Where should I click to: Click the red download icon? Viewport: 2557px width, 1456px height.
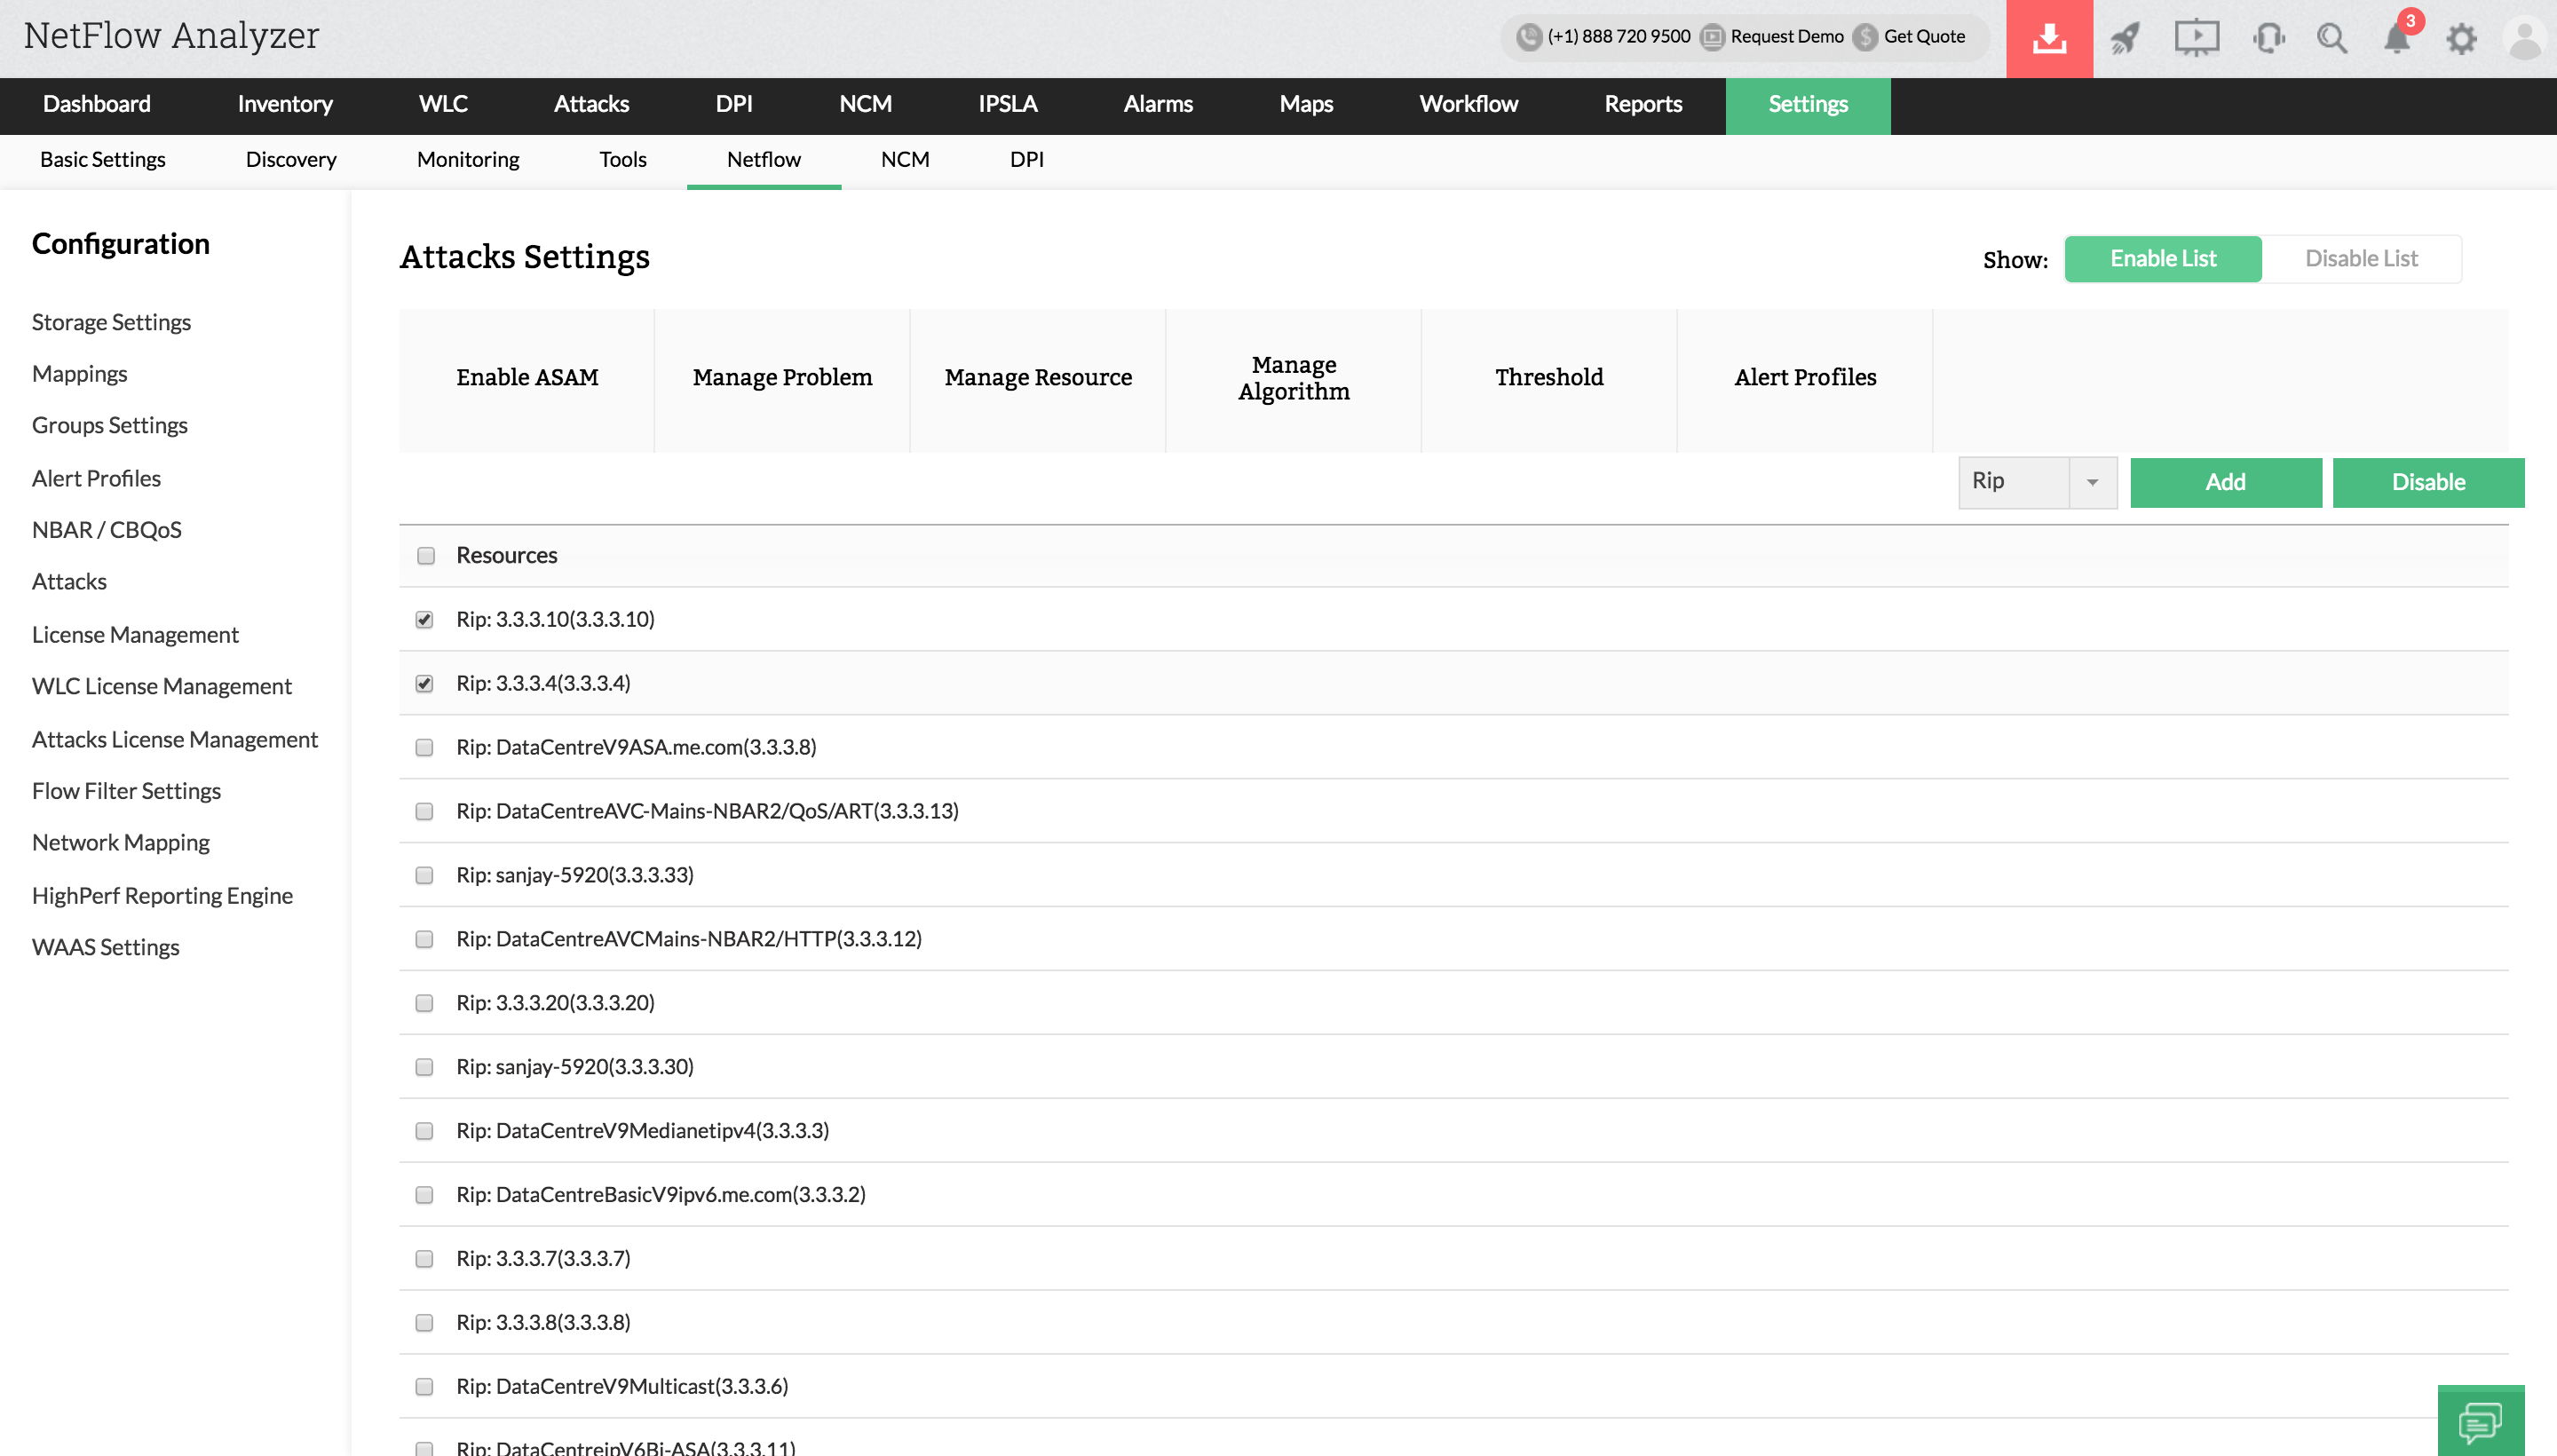coord(2048,38)
